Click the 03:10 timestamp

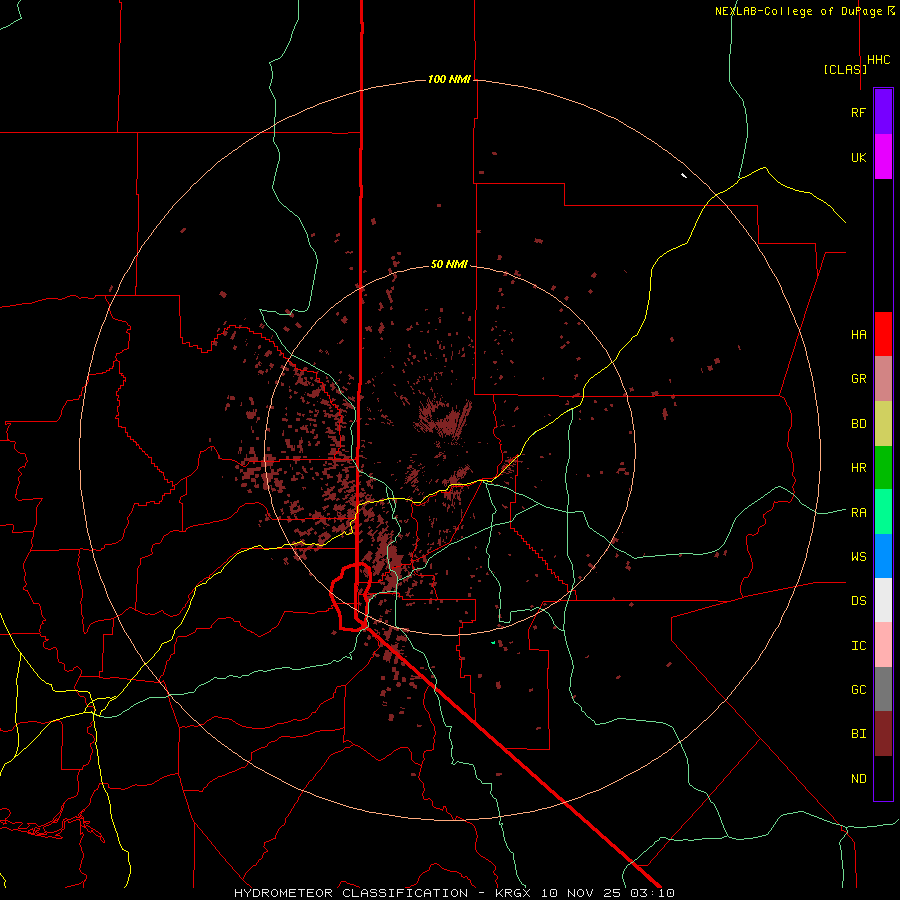click(x=654, y=893)
